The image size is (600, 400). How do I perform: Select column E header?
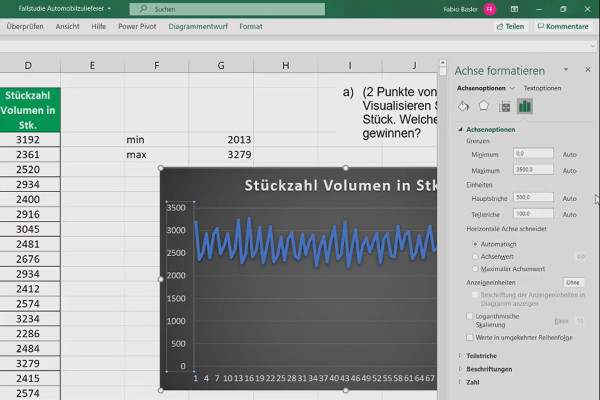[92, 65]
